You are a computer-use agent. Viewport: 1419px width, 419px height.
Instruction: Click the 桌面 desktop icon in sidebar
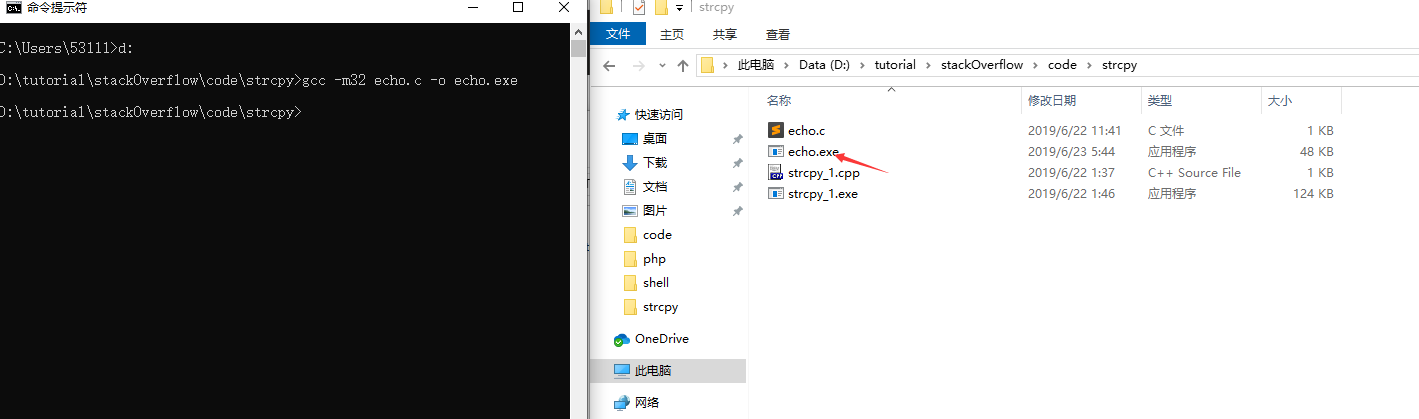click(x=630, y=138)
